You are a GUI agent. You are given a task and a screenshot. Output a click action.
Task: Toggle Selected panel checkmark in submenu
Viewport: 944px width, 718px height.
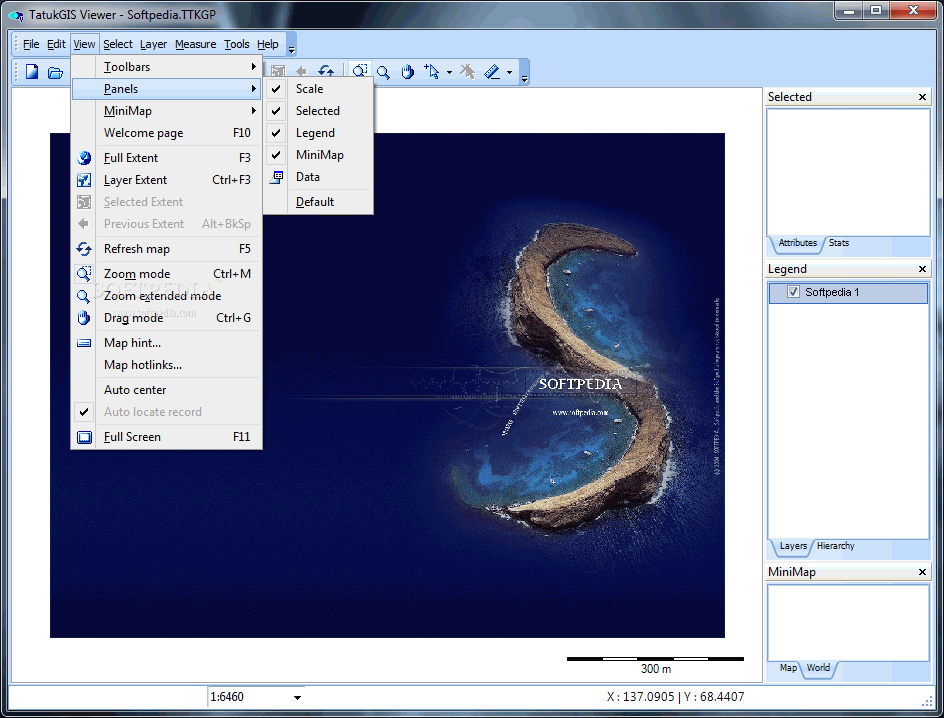coord(276,111)
